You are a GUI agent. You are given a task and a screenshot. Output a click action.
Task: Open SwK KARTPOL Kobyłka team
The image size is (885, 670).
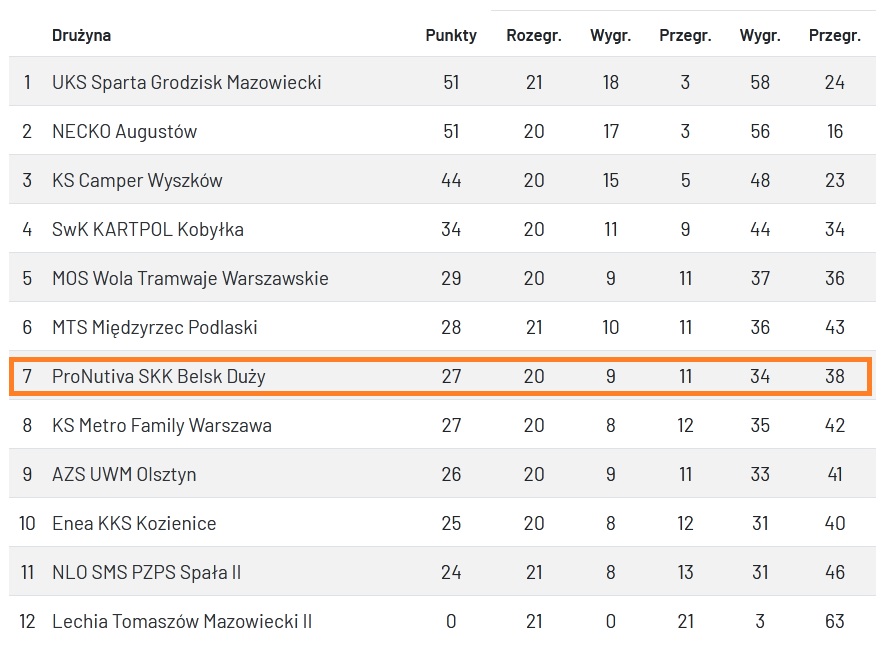[x=147, y=229]
